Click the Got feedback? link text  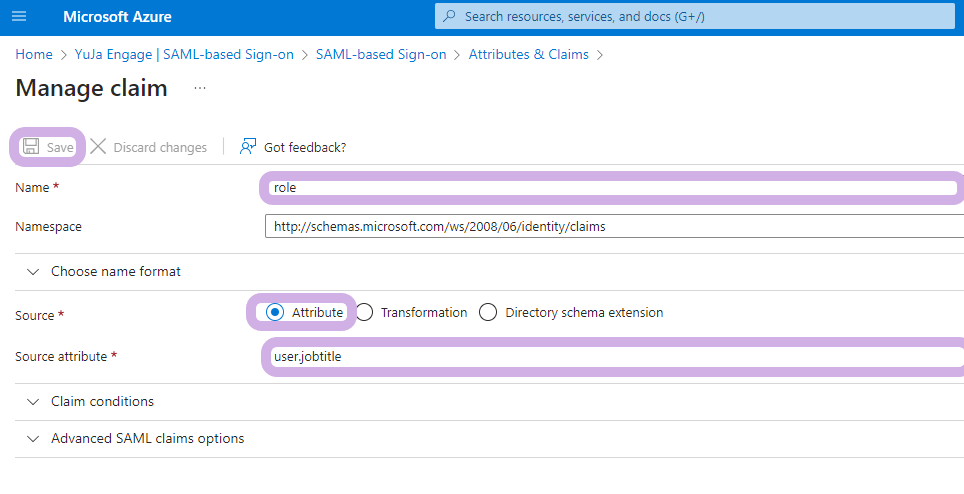pos(305,148)
